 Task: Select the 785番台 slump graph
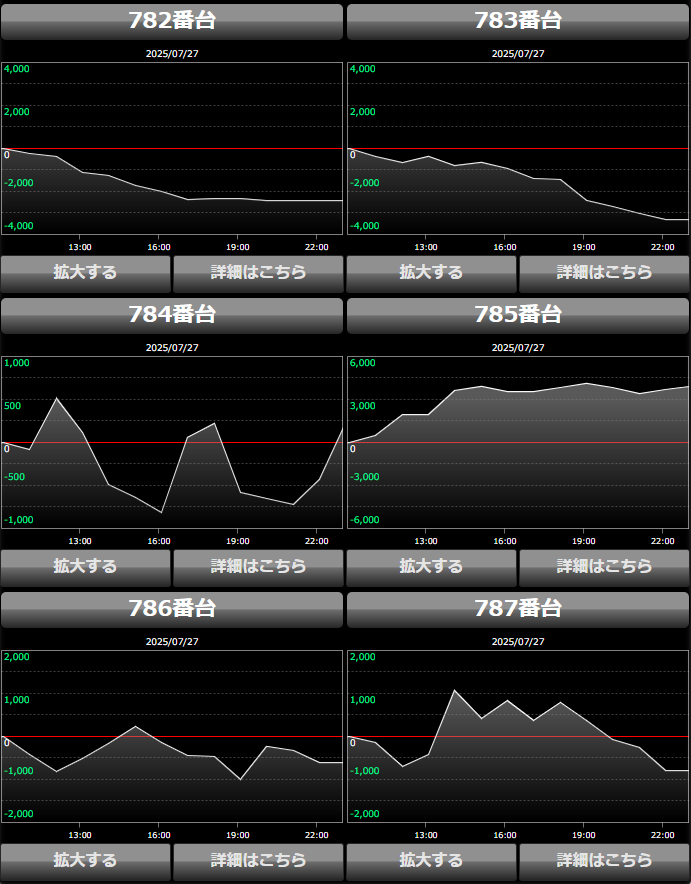[518, 442]
